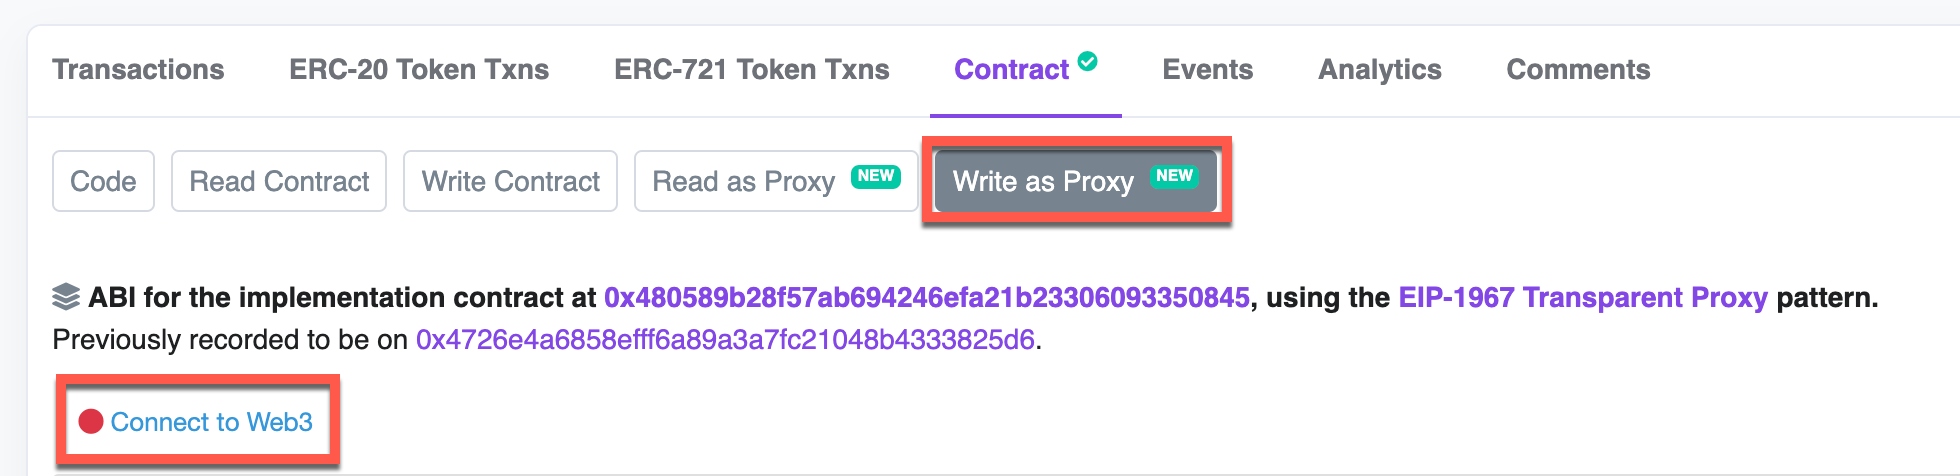
Task: Click the Write Contract button
Action: (510, 181)
